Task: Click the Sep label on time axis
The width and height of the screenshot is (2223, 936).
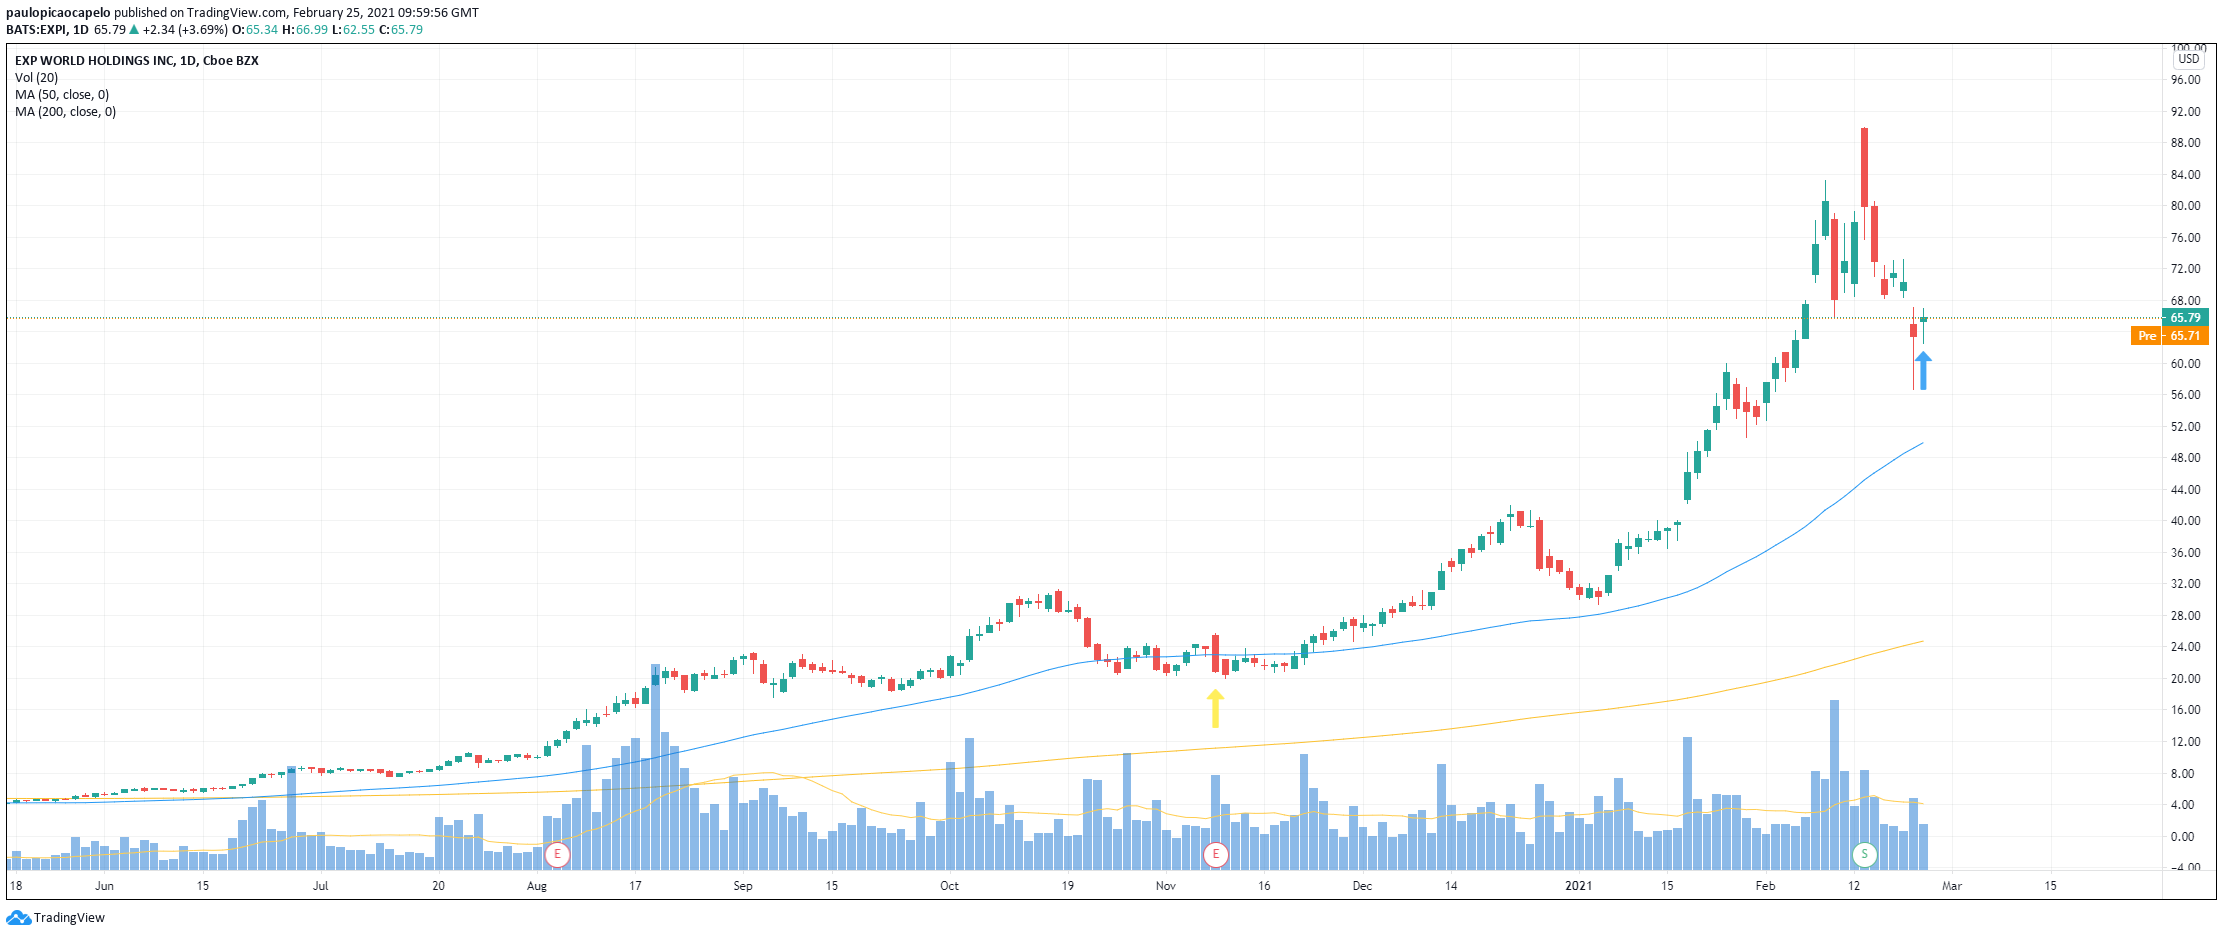Action: (743, 886)
